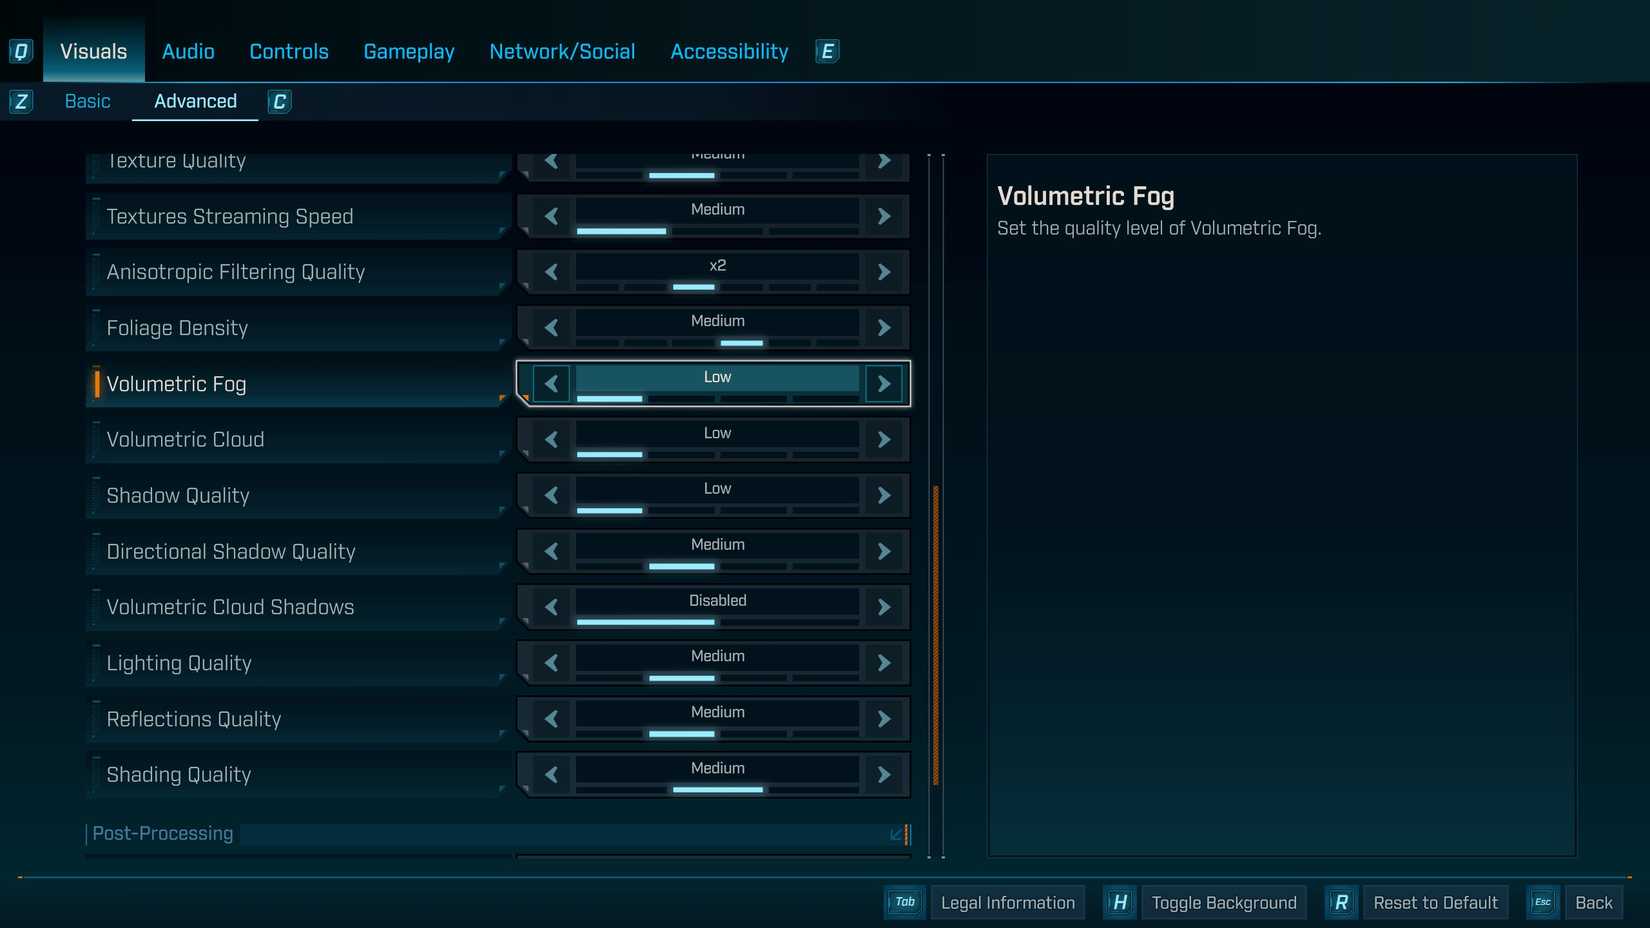
Task: Enable Volumetric Cloud Shadows by stepping right
Action: coord(883,606)
